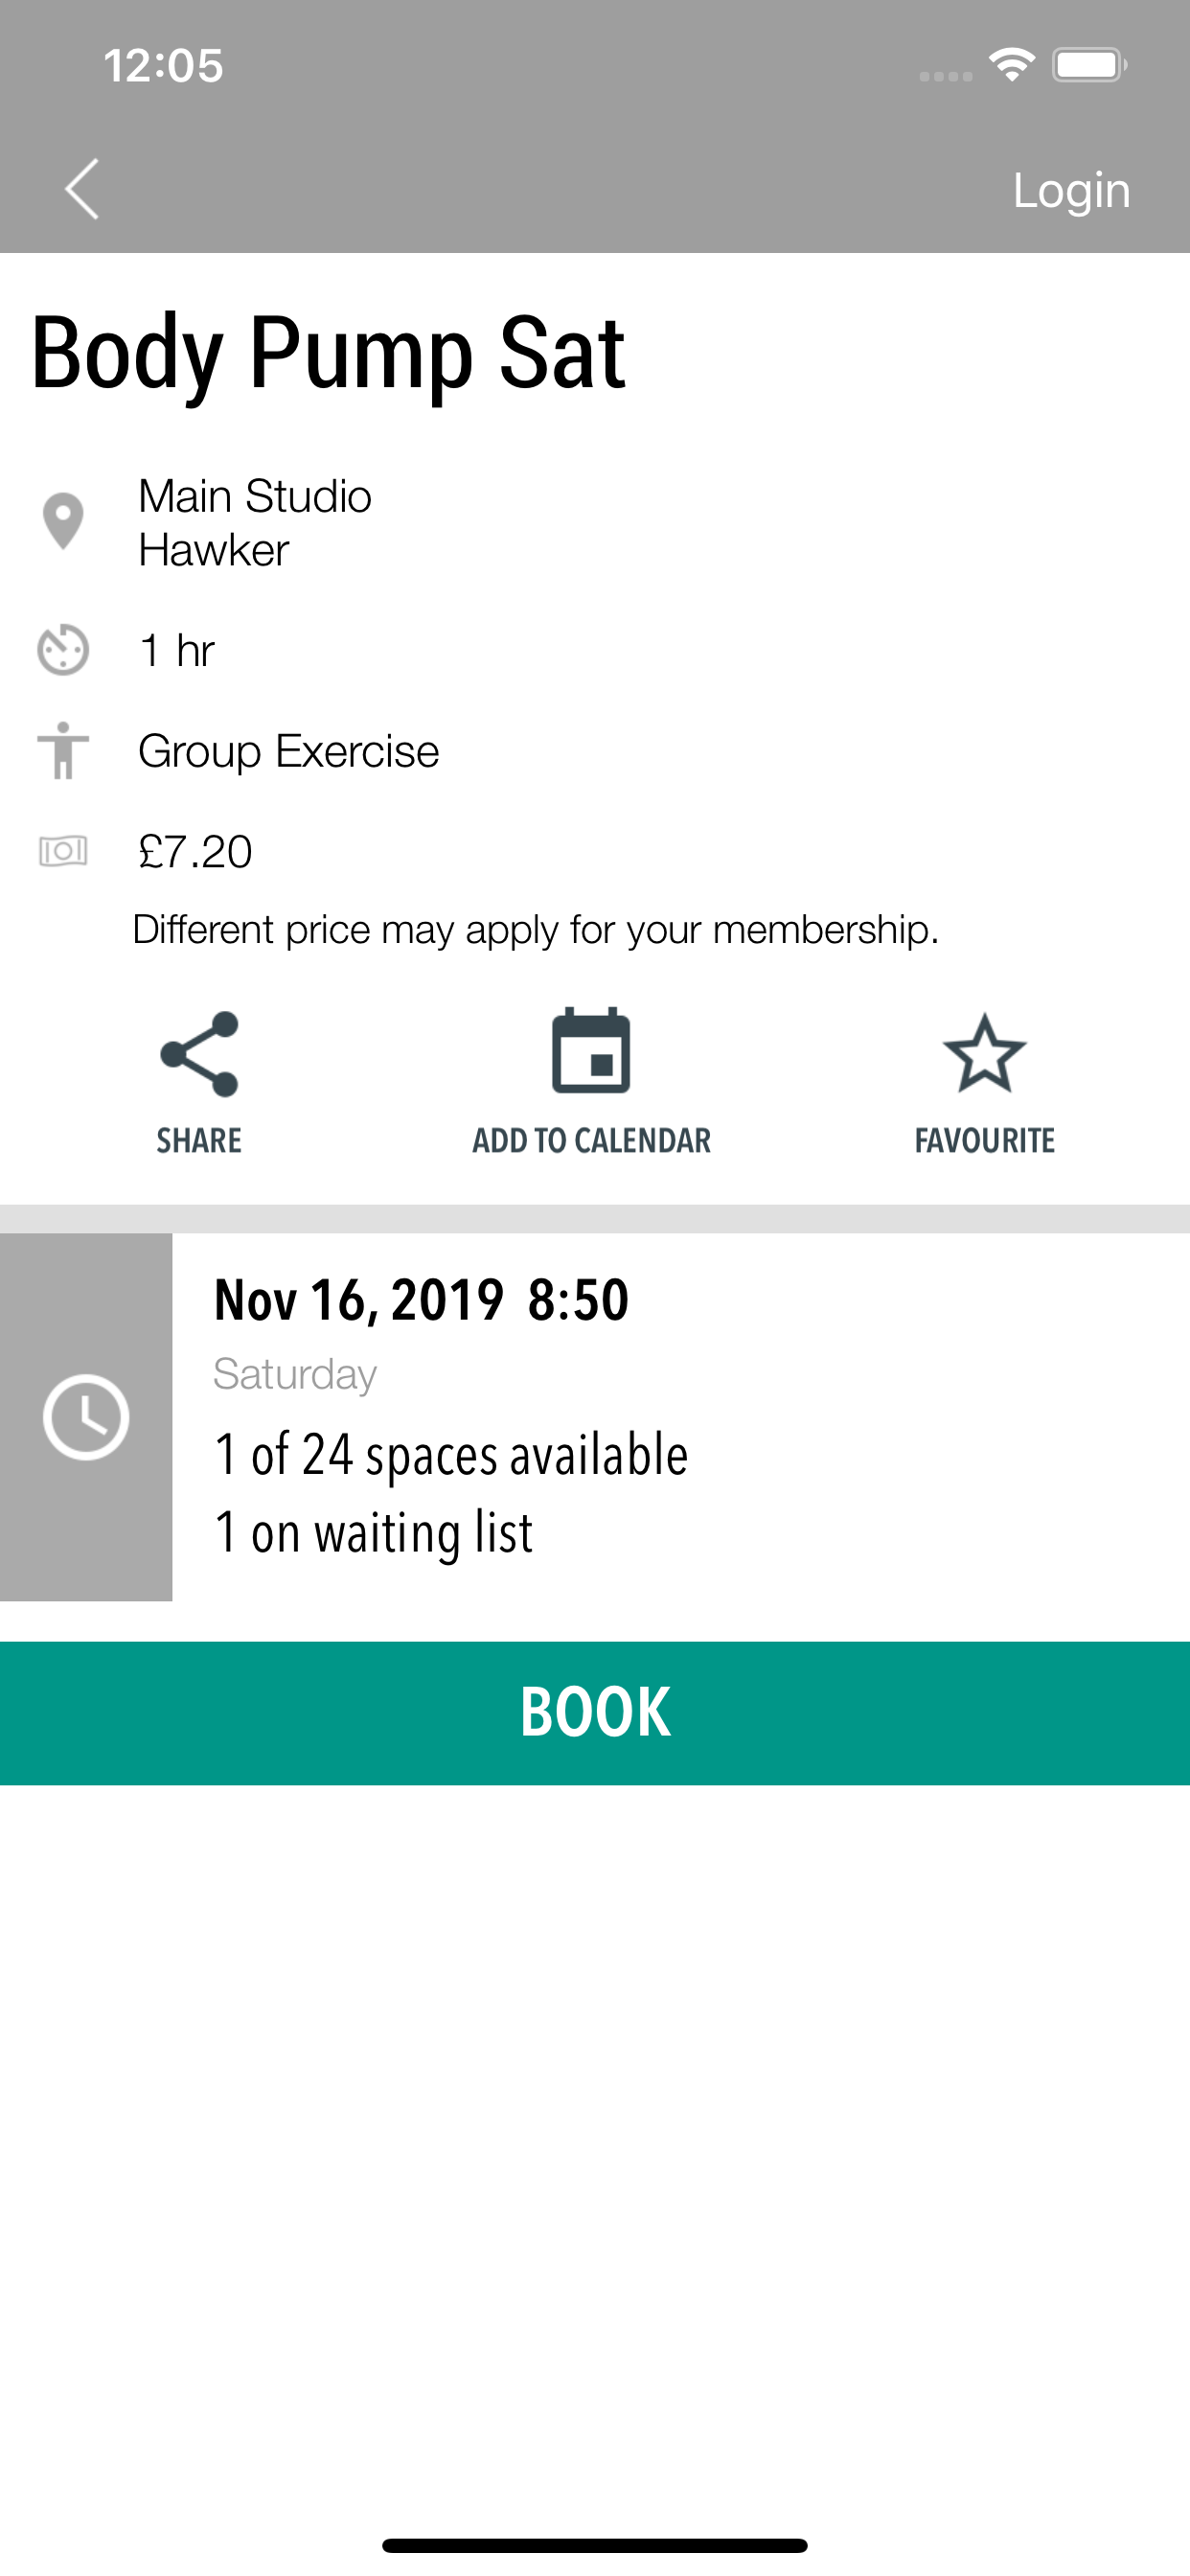Viewport: 1190px width, 2576px height.
Task: Tap the duration timer icon
Action: (x=63, y=650)
